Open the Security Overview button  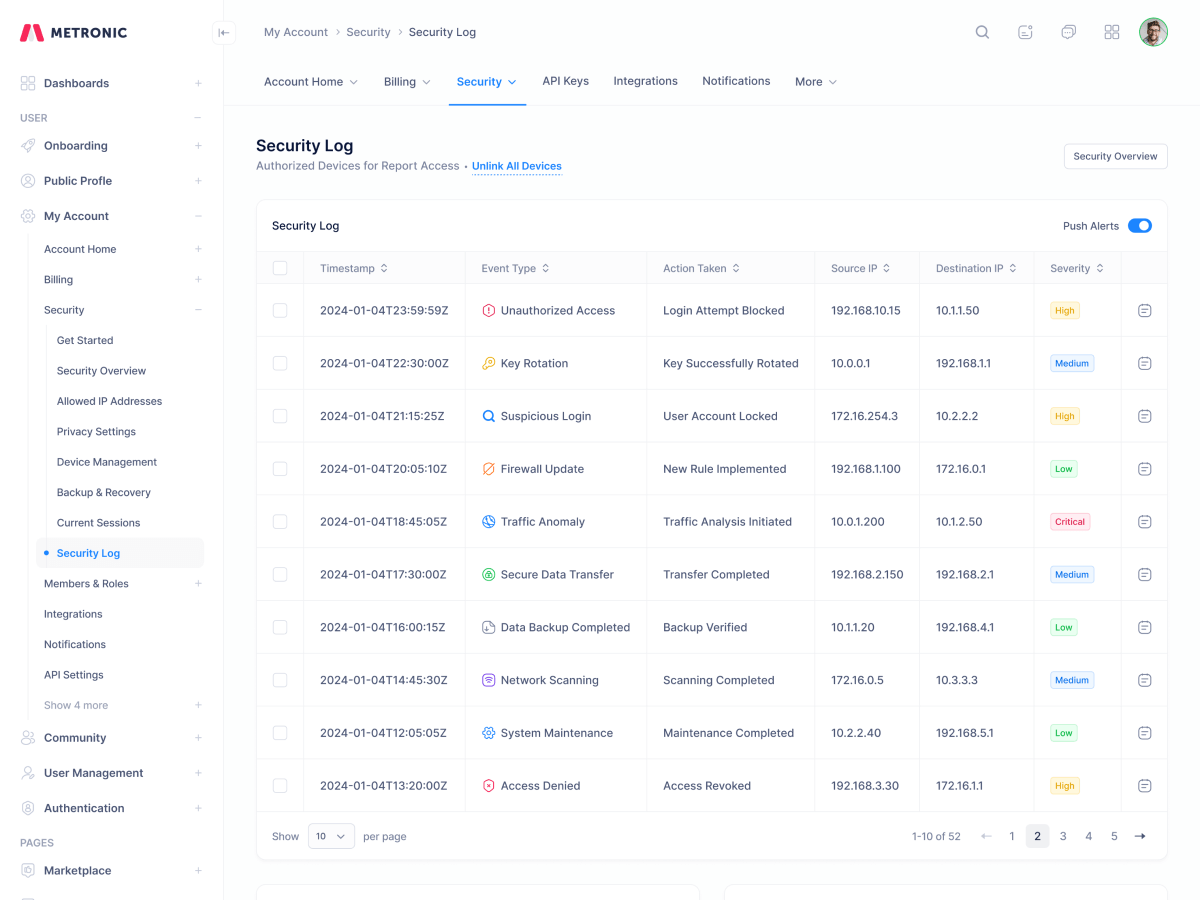[x=1115, y=156]
